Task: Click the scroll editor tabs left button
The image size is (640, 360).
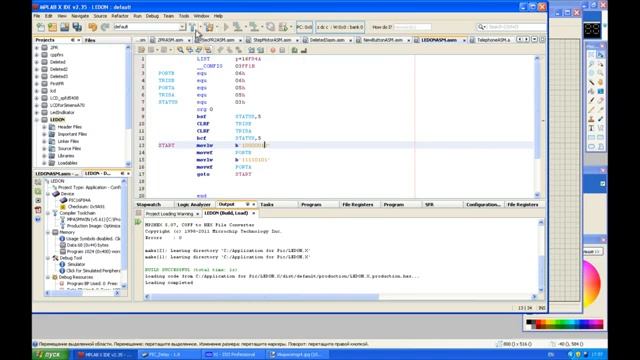Action: pos(520,40)
